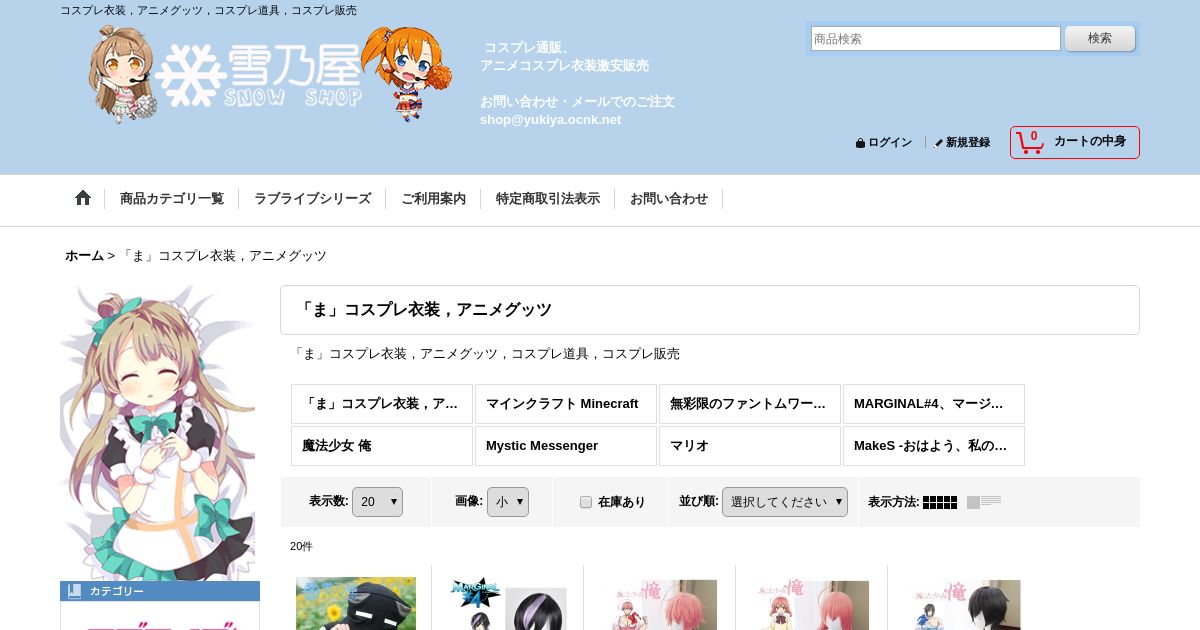Open マリオ category
The image size is (1200, 630).
coord(750,446)
